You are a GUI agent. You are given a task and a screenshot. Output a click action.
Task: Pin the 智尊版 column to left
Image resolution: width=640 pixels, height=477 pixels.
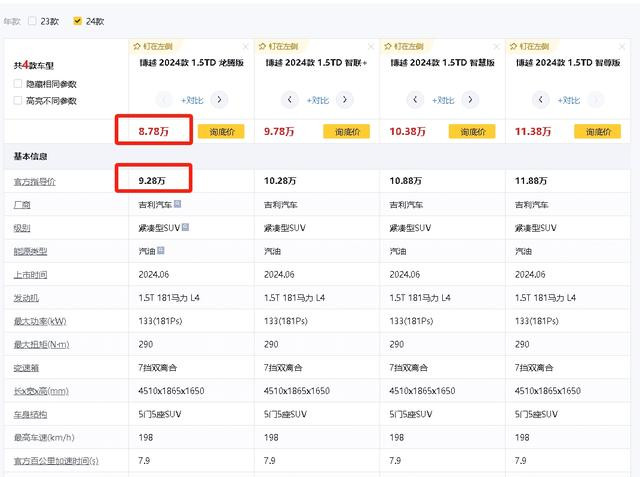pyautogui.click(x=529, y=47)
